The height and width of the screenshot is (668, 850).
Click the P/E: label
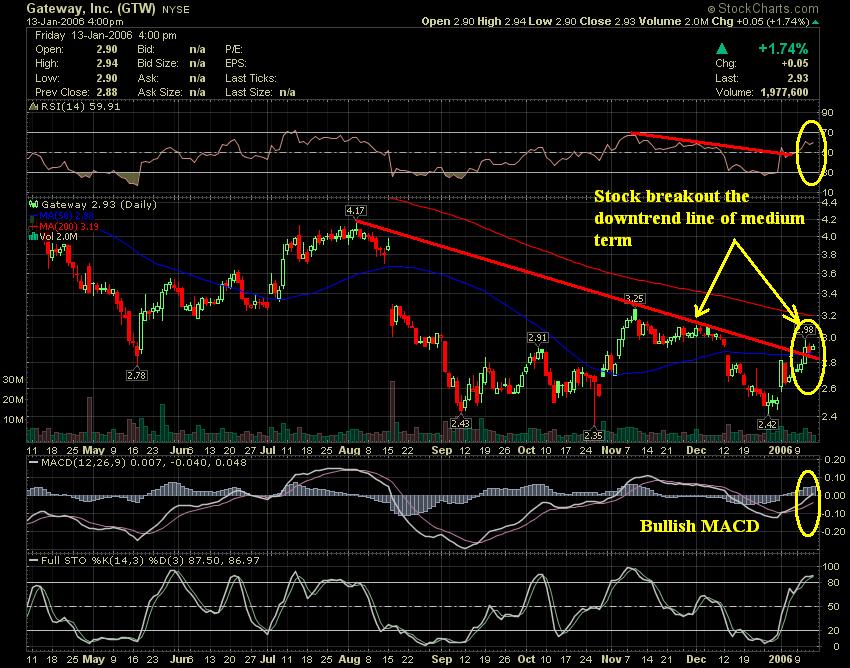point(234,49)
